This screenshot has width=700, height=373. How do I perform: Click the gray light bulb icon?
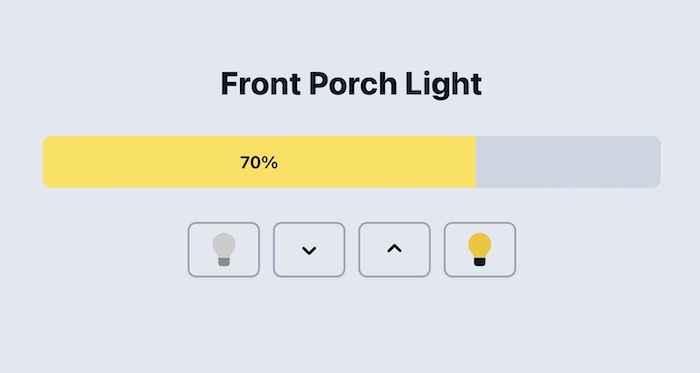click(224, 249)
